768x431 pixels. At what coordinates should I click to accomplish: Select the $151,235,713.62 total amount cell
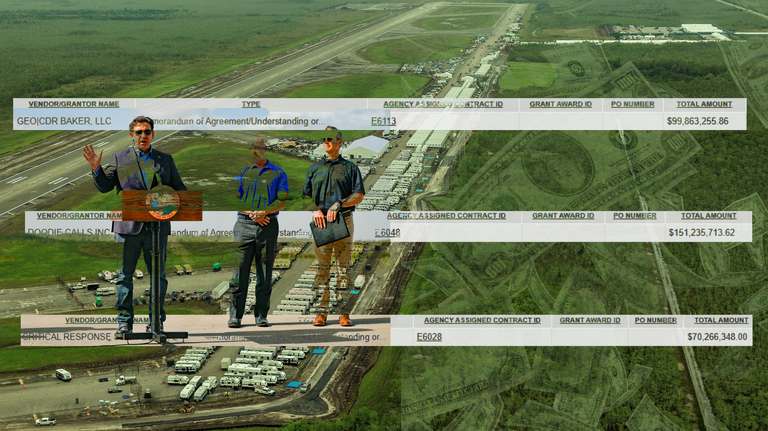point(701,233)
